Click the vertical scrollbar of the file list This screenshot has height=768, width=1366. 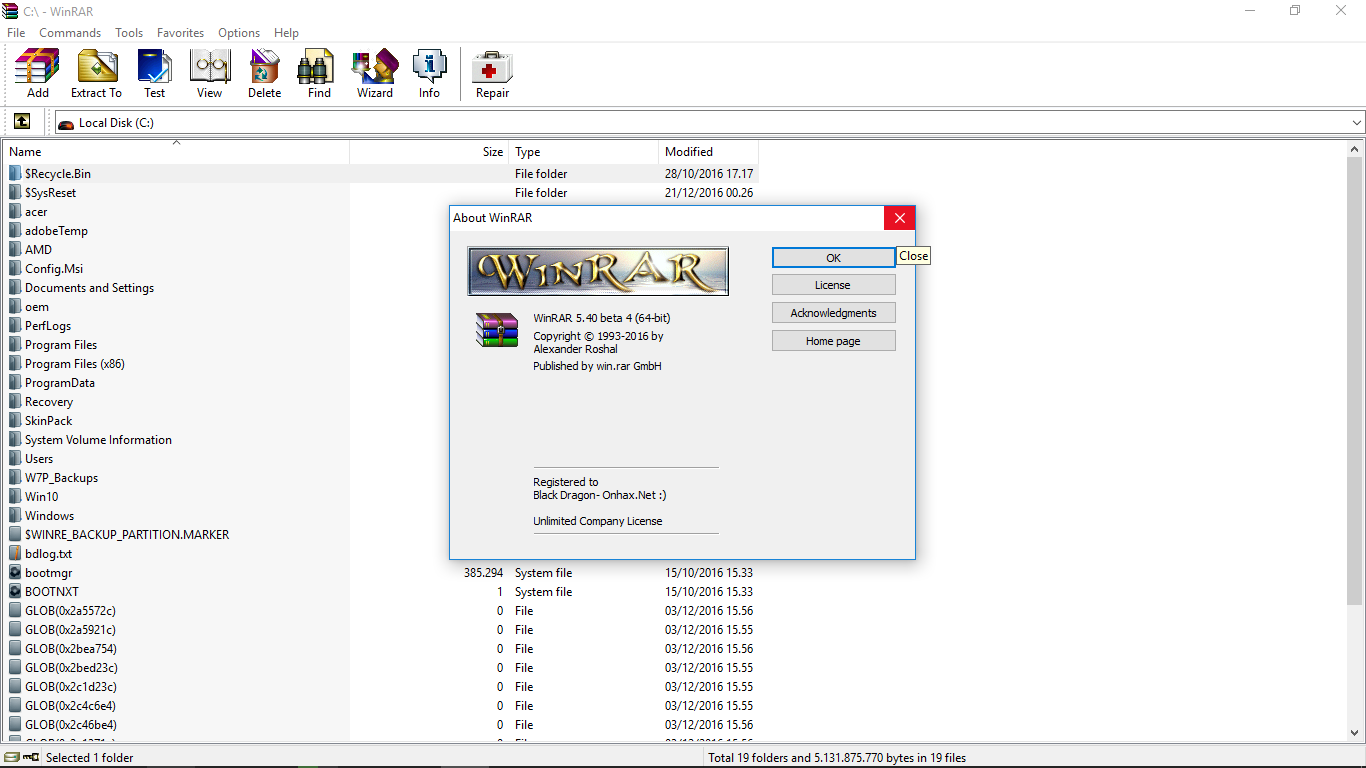(1355, 380)
